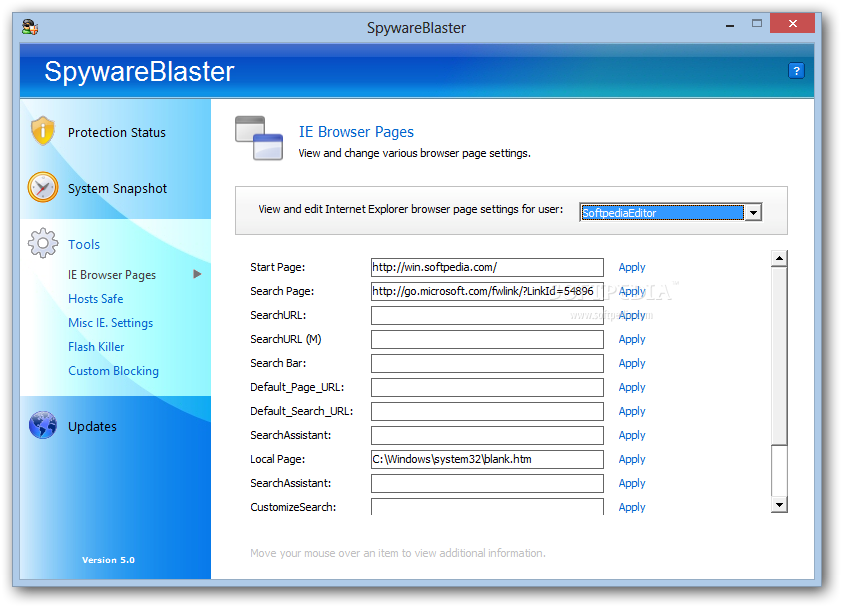Apply the first SearchAssistant setting
This screenshot has width=842, height=607.
point(632,435)
